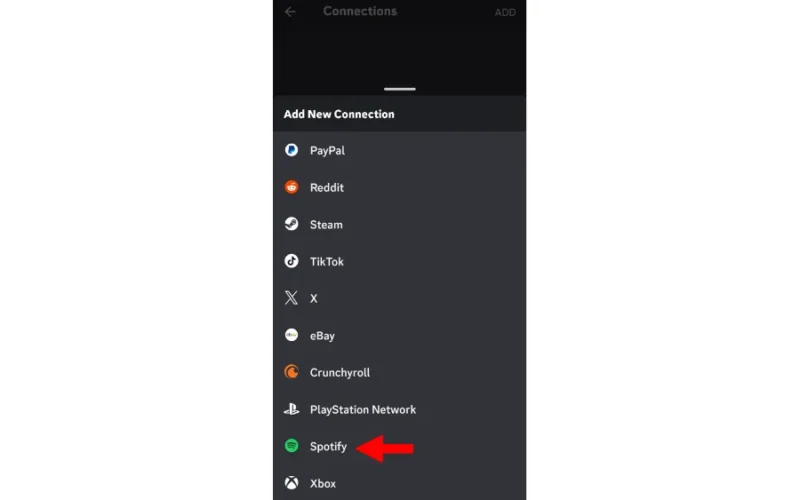Screen dimensions: 800x500
Task: Open the PayPal connection option
Action: [399, 151]
